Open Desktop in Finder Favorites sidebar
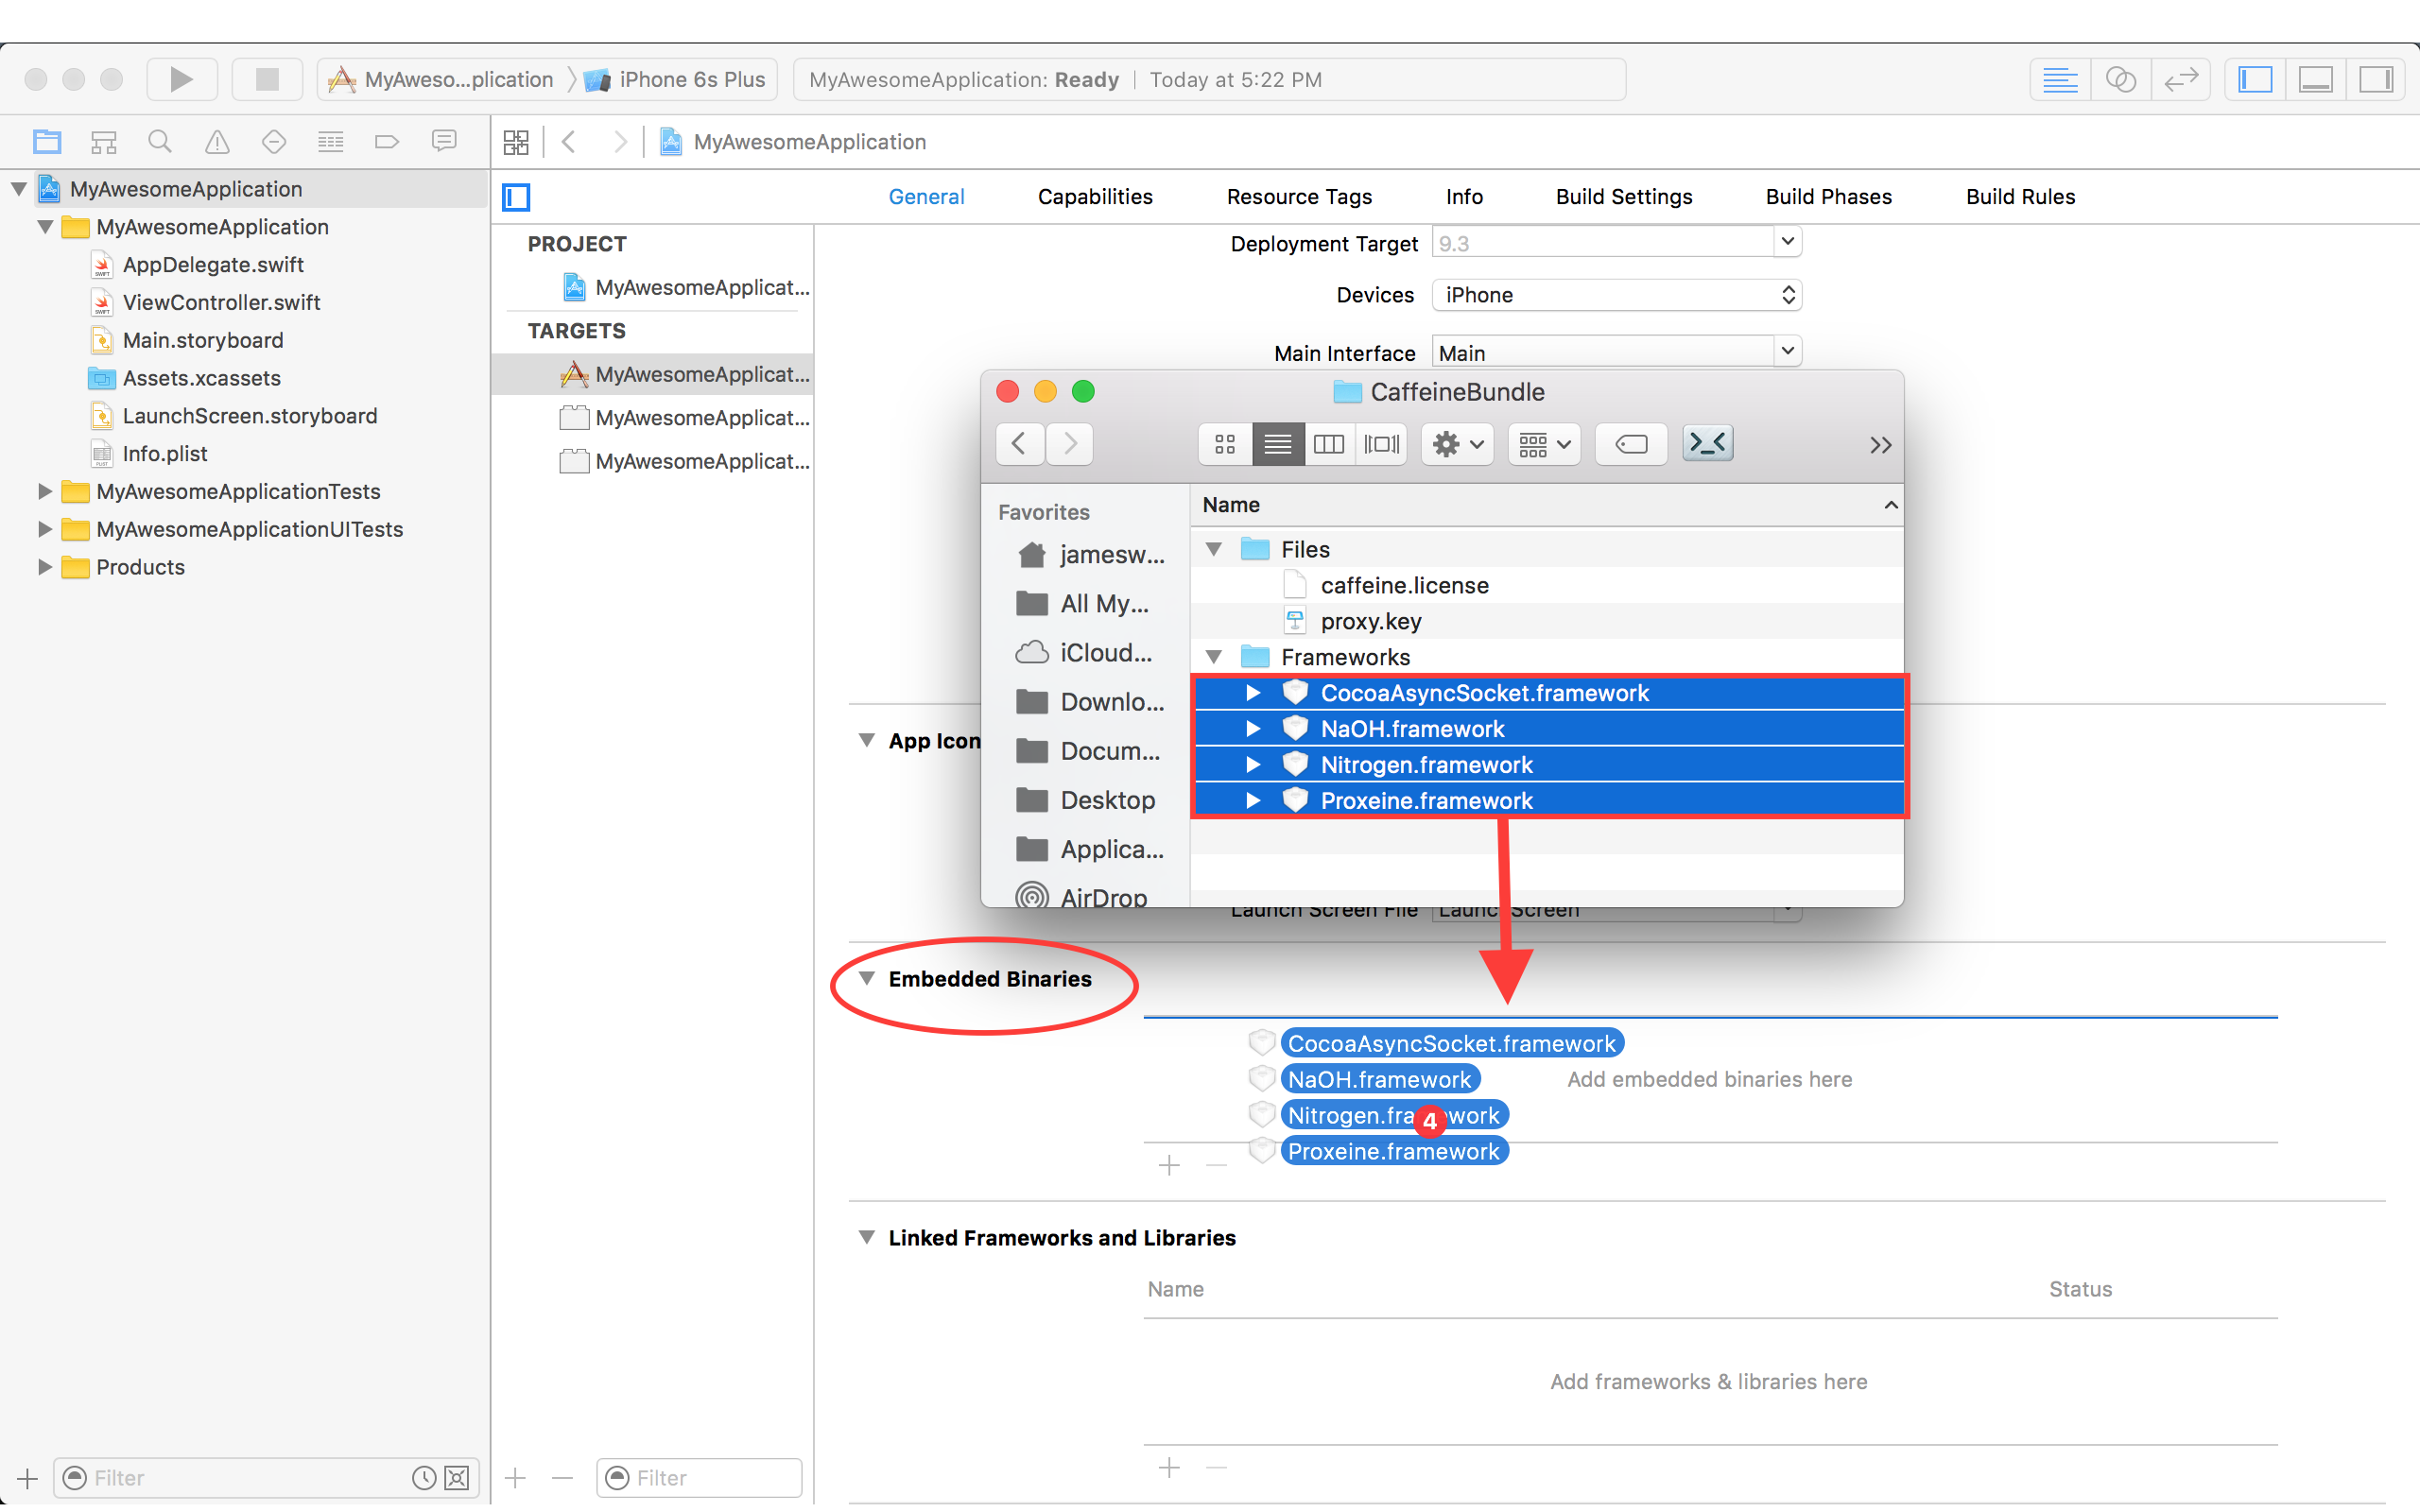2420x1512 pixels. tap(1085, 800)
